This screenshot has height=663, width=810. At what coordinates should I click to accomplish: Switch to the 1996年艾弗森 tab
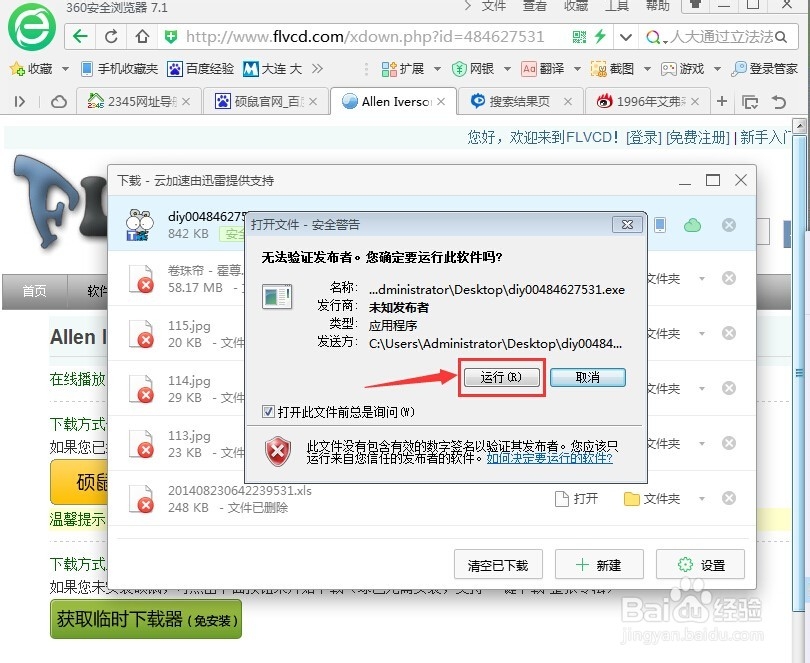[x=647, y=102]
